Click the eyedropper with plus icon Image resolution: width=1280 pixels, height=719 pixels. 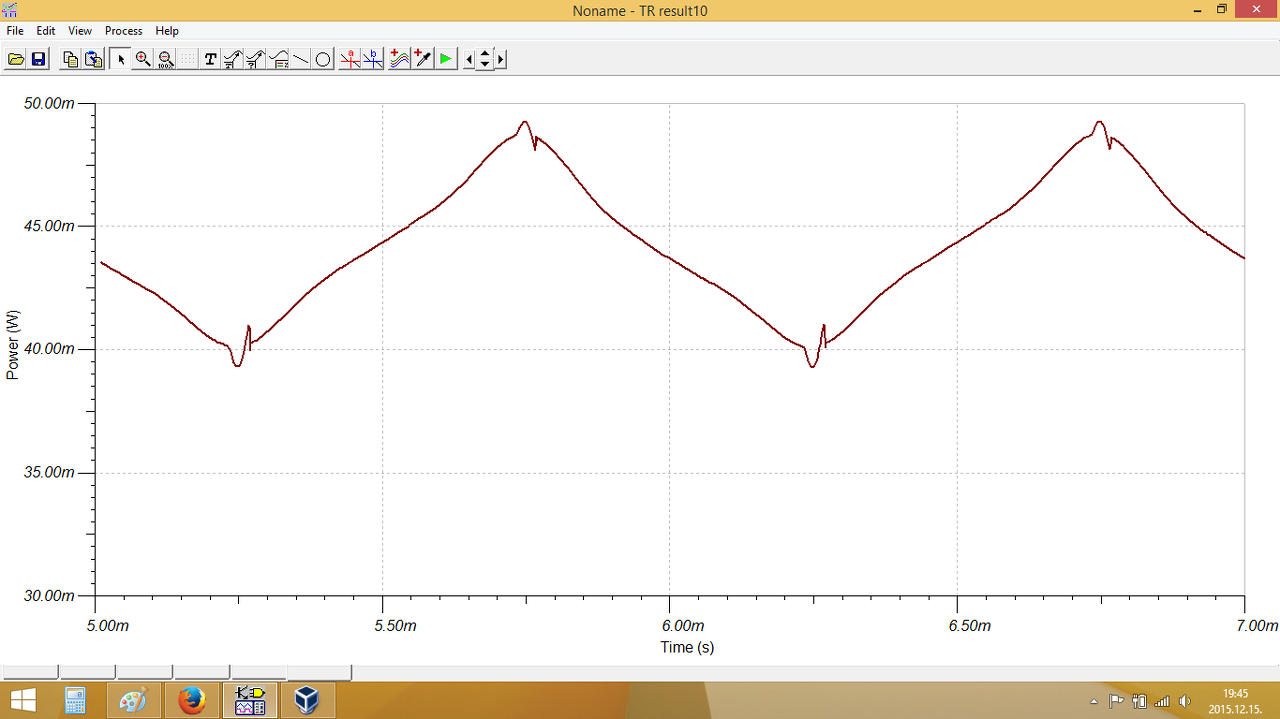pyautogui.click(x=422, y=59)
